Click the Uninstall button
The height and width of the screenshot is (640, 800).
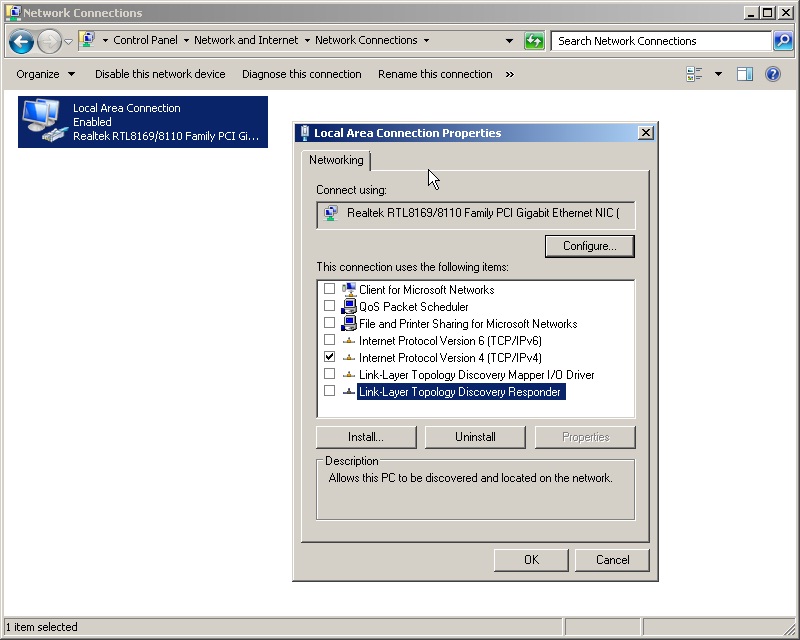coord(475,437)
